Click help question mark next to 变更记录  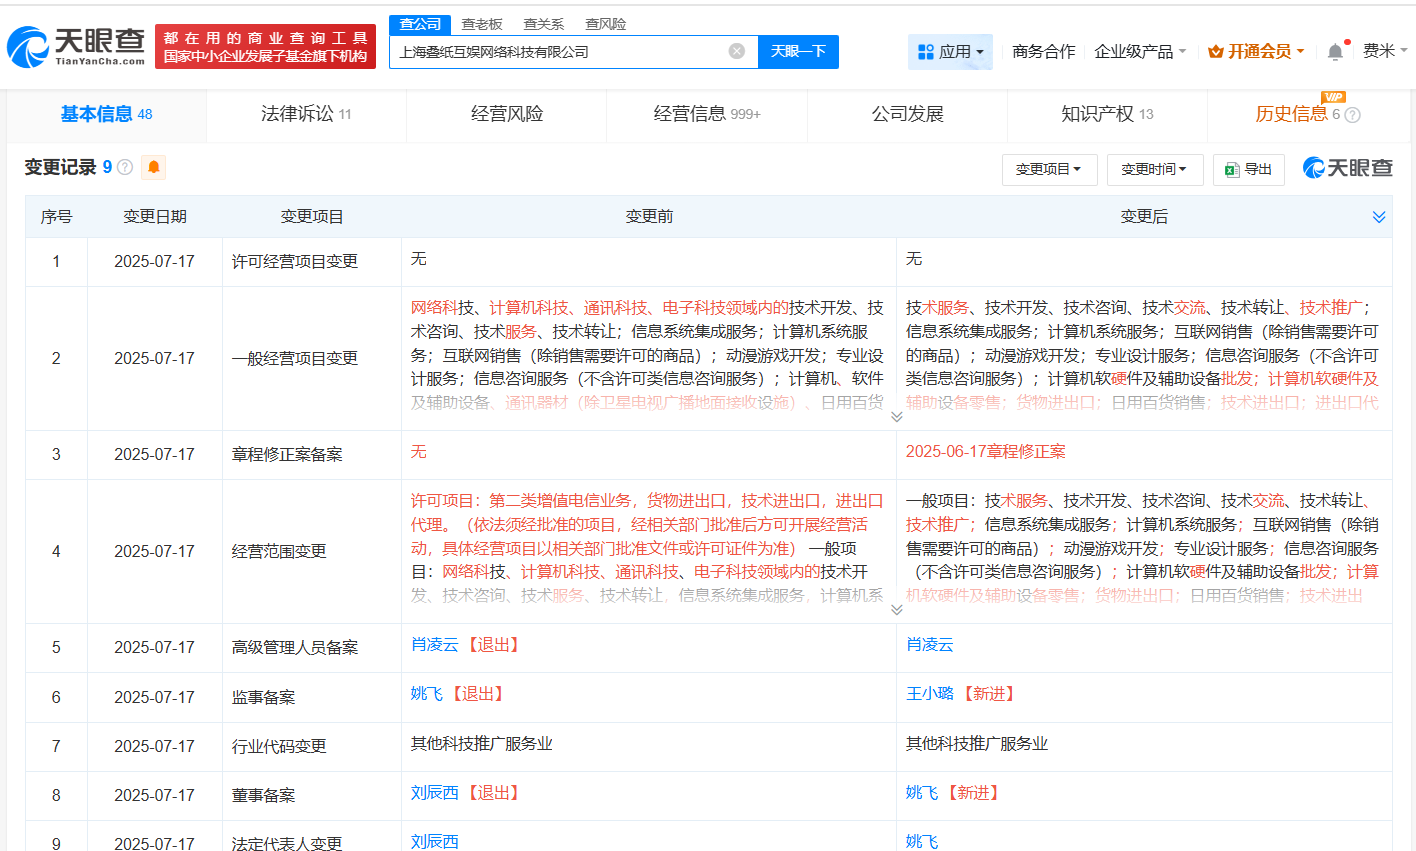(125, 167)
